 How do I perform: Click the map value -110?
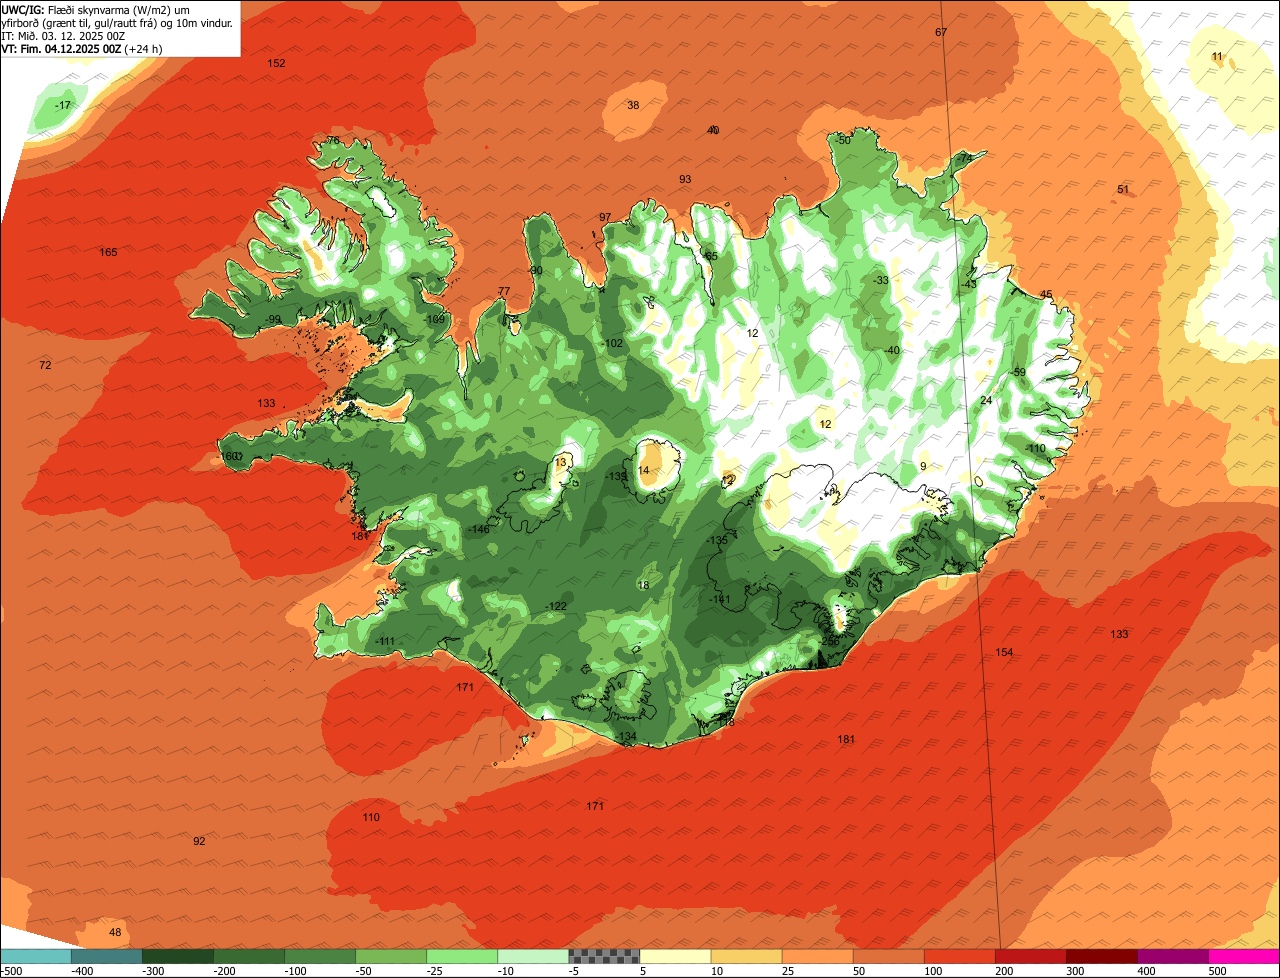[x=1035, y=448]
